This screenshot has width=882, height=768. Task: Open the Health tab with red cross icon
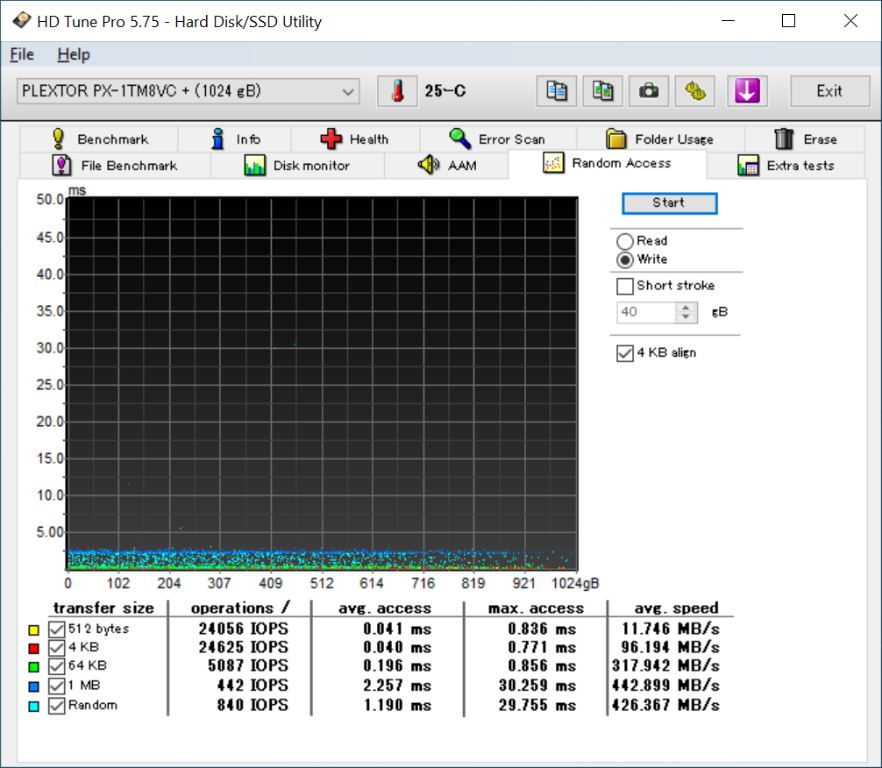click(x=354, y=139)
